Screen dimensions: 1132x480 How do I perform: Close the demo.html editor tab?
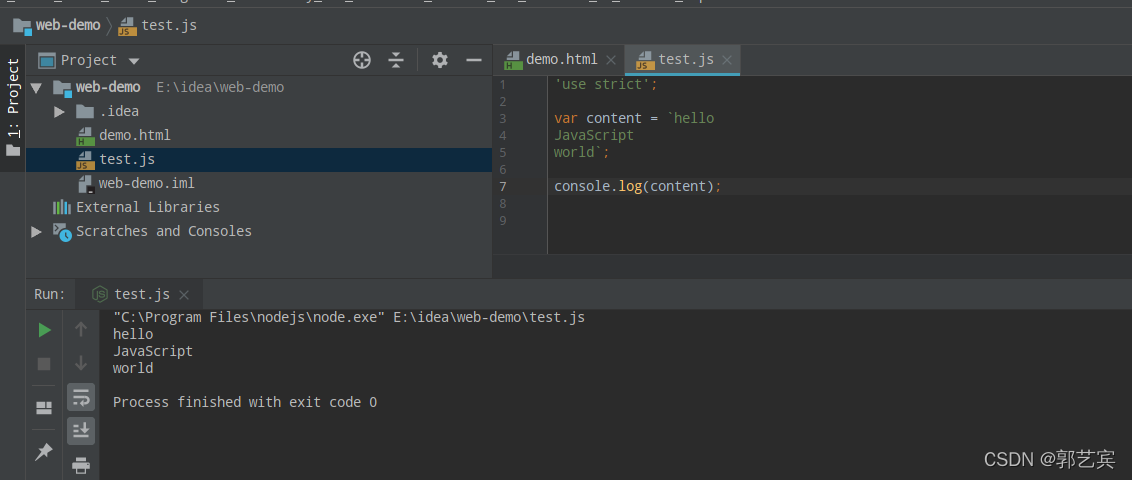[x=611, y=60]
